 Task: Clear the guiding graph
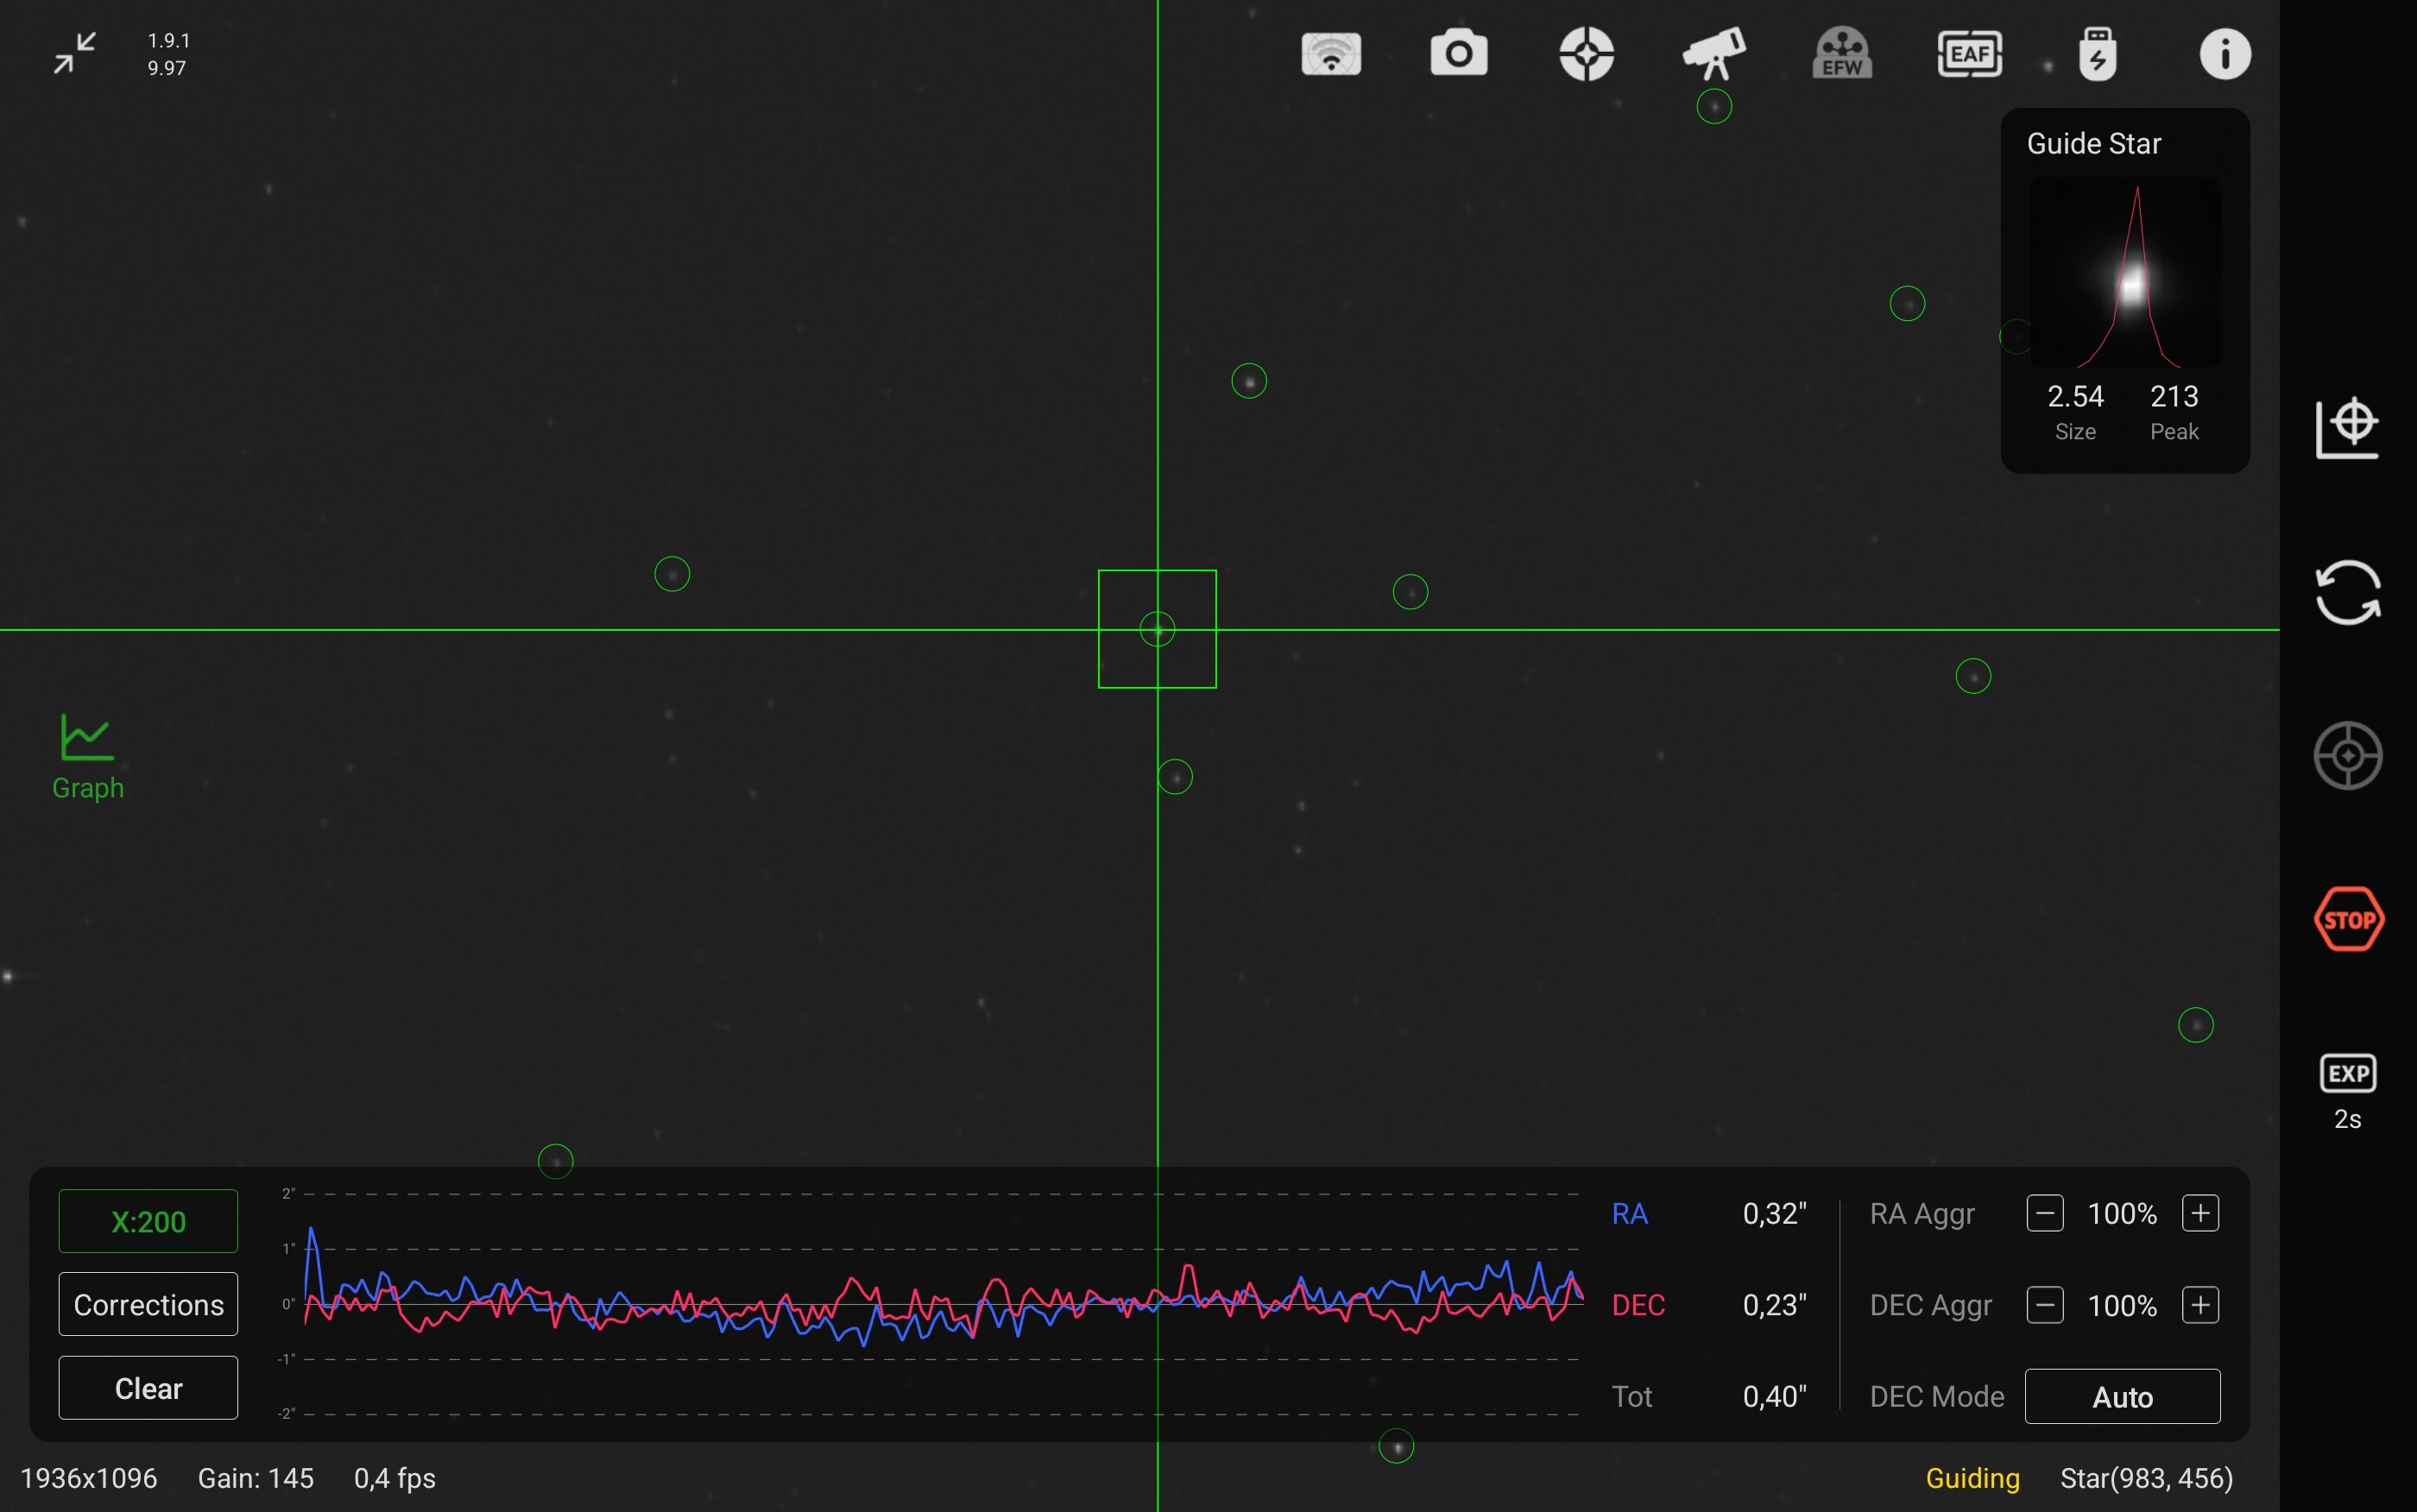148,1388
